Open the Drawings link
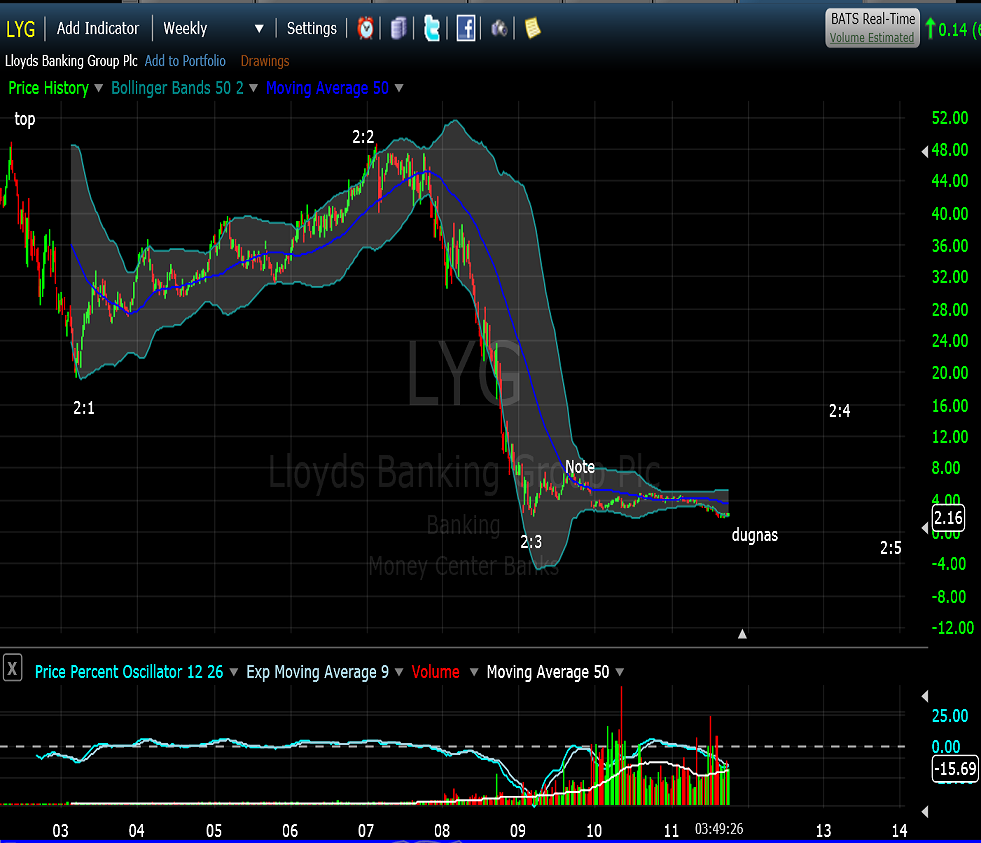This screenshot has height=843, width=981. point(265,61)
